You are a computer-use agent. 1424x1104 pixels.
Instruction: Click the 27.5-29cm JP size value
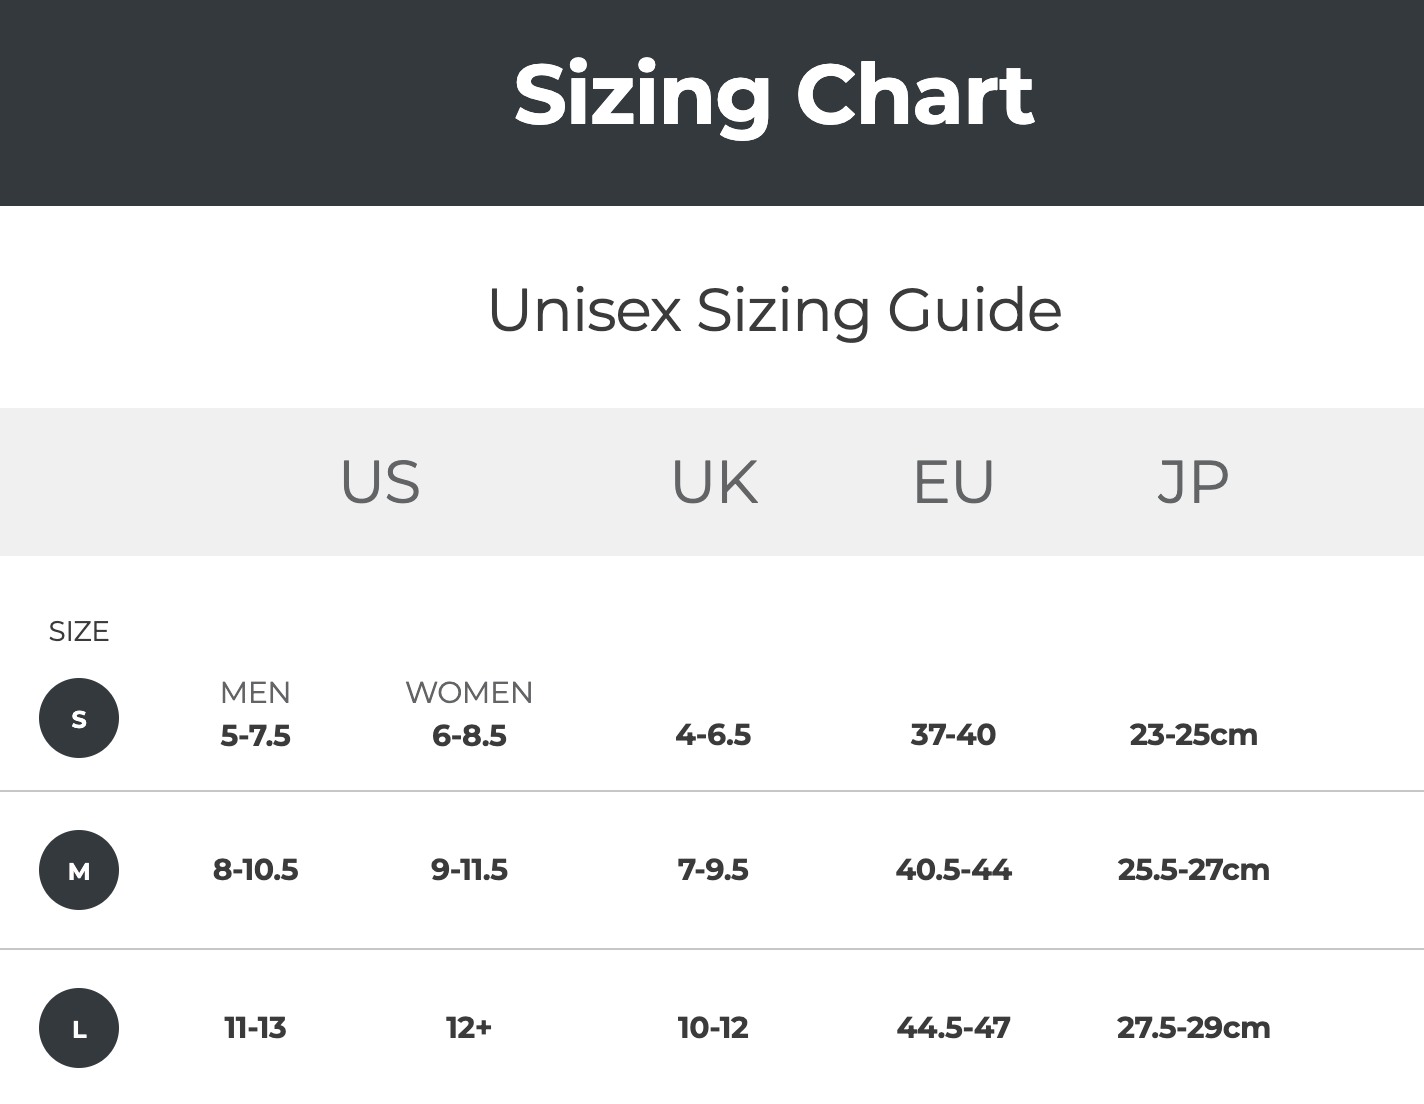(1193, 1028)
